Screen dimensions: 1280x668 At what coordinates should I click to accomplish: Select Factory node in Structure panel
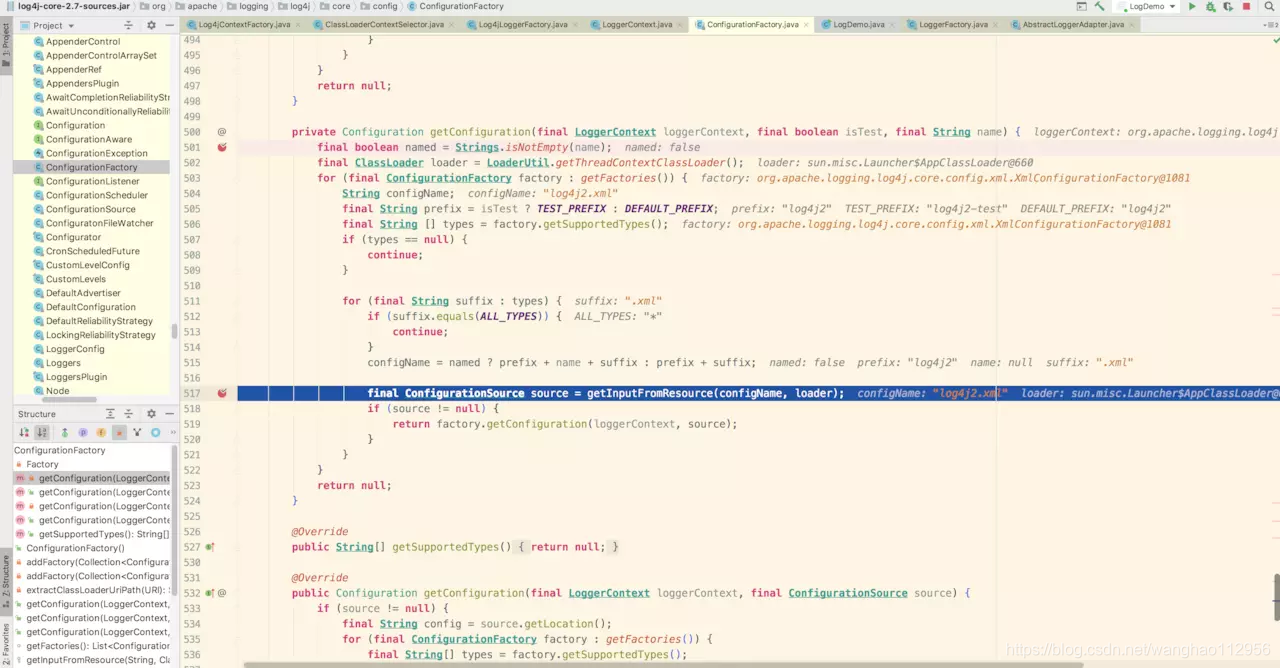pyautogui.click(x=42, y=464)
